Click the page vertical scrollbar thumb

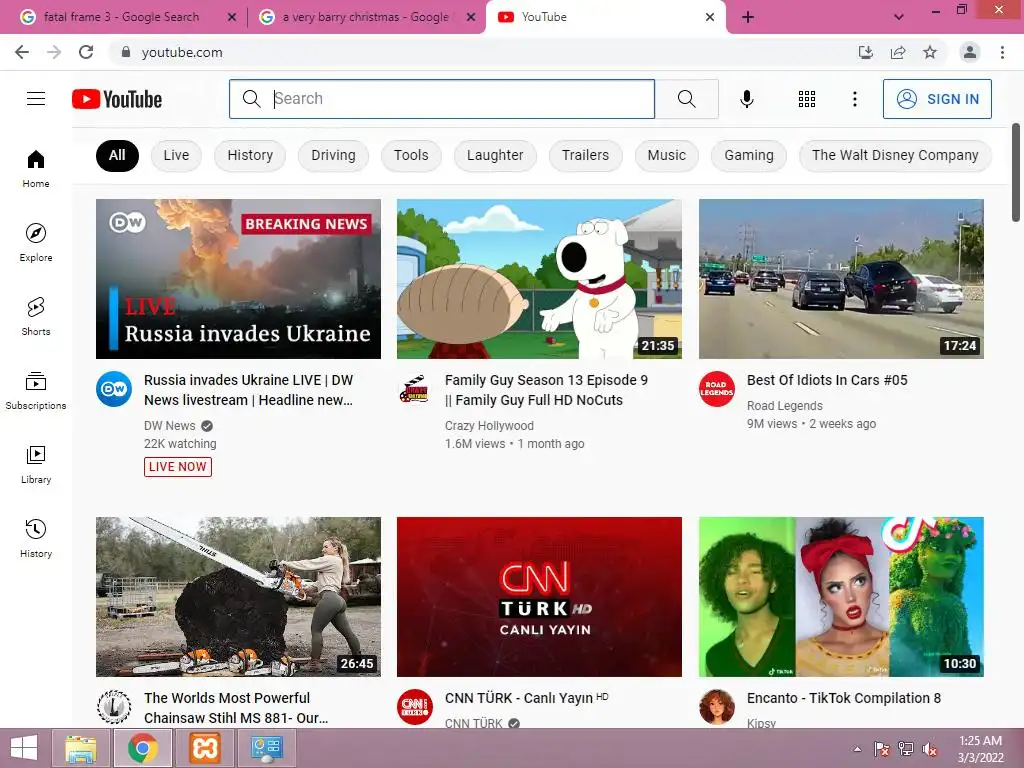coord(1016,172)
